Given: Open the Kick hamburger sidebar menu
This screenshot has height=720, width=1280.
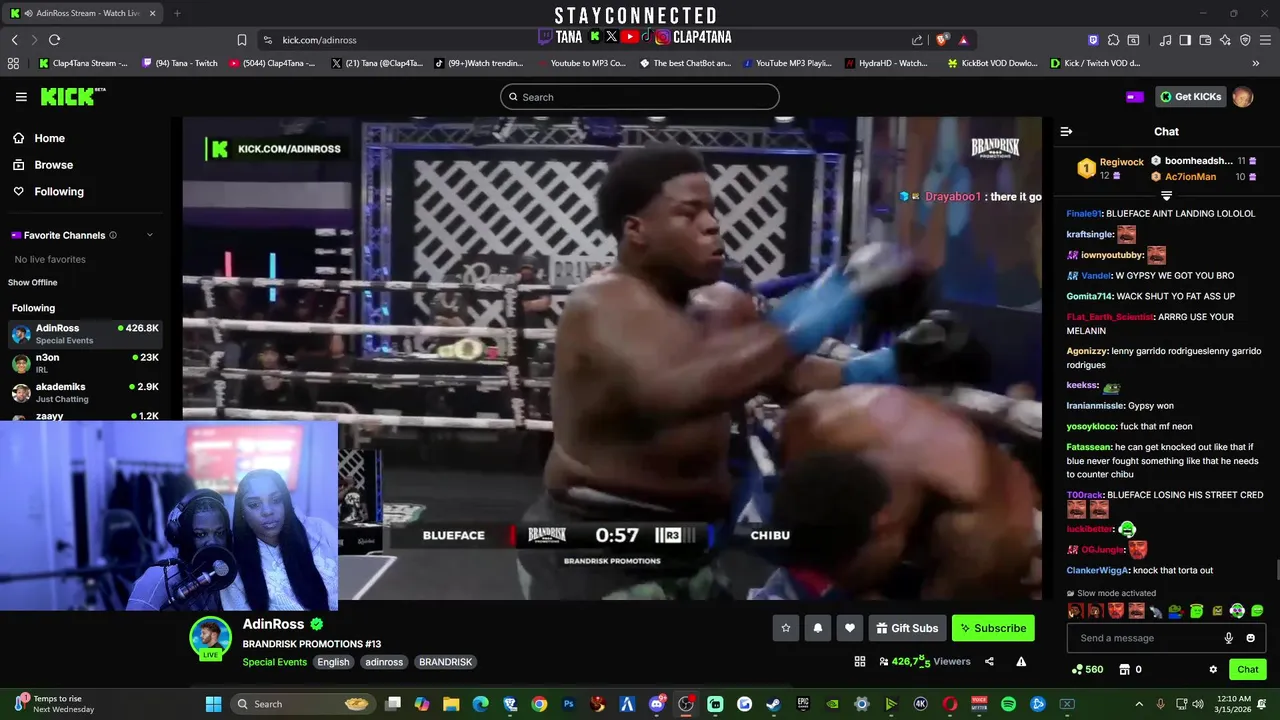Looking at the screenshot, I should (x=21, y=97).
